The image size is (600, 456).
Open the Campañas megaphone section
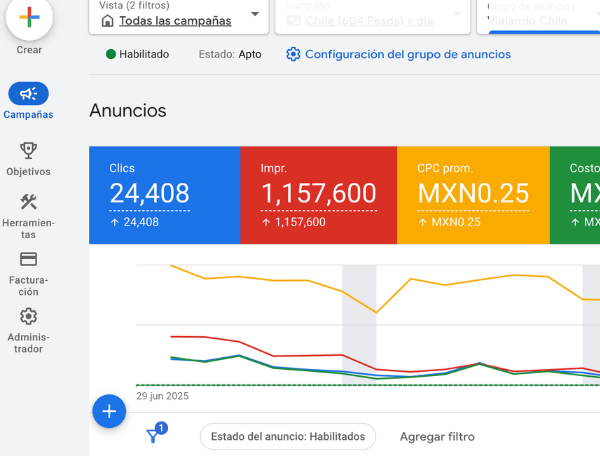pos(28,101)
